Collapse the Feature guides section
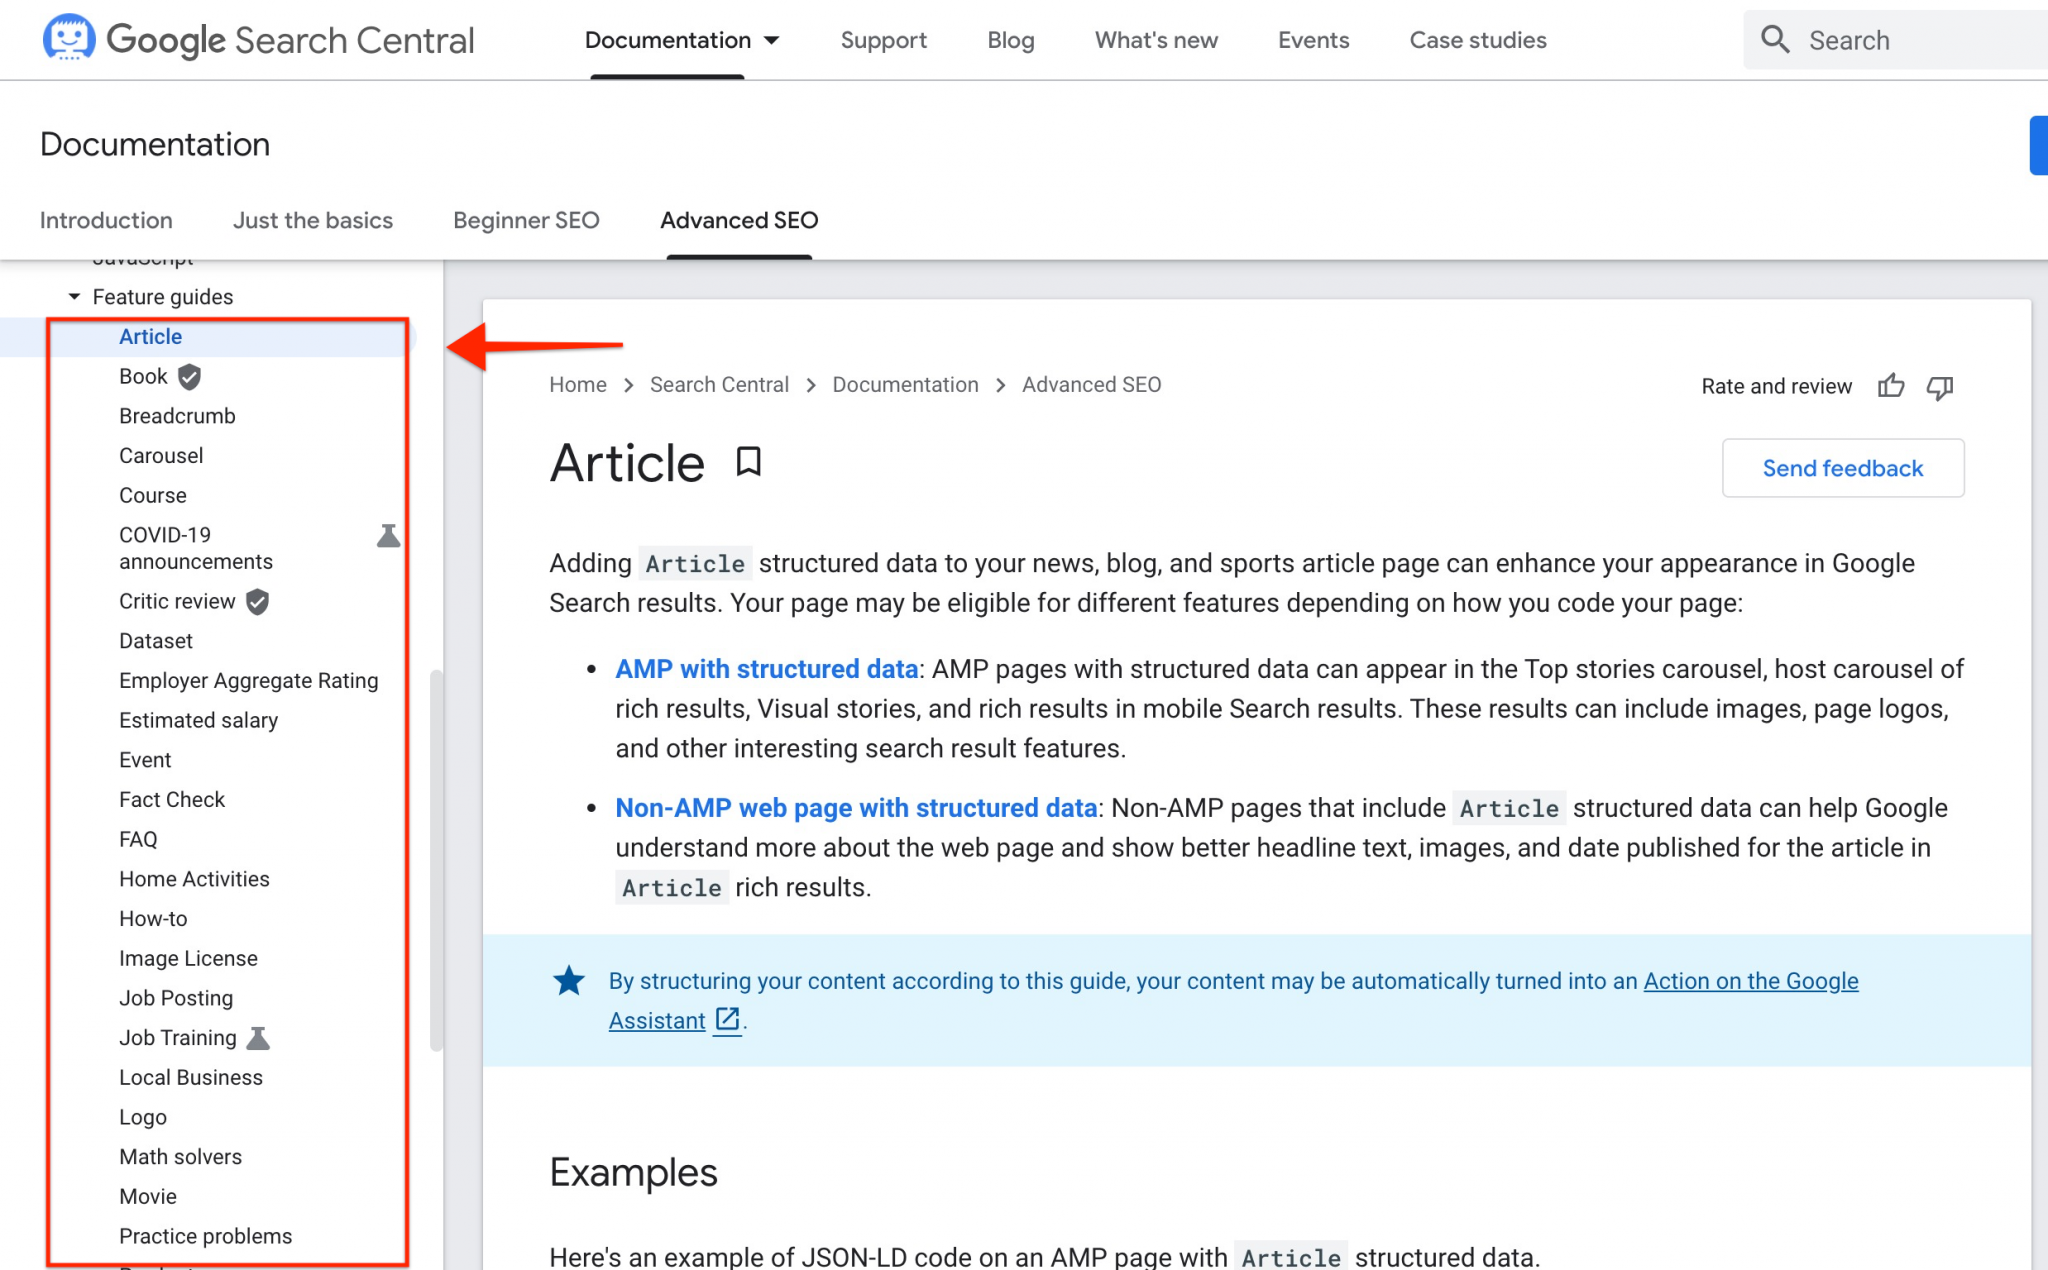The width and height of the screenshot is (2048, 1270). tap(73, 296)
